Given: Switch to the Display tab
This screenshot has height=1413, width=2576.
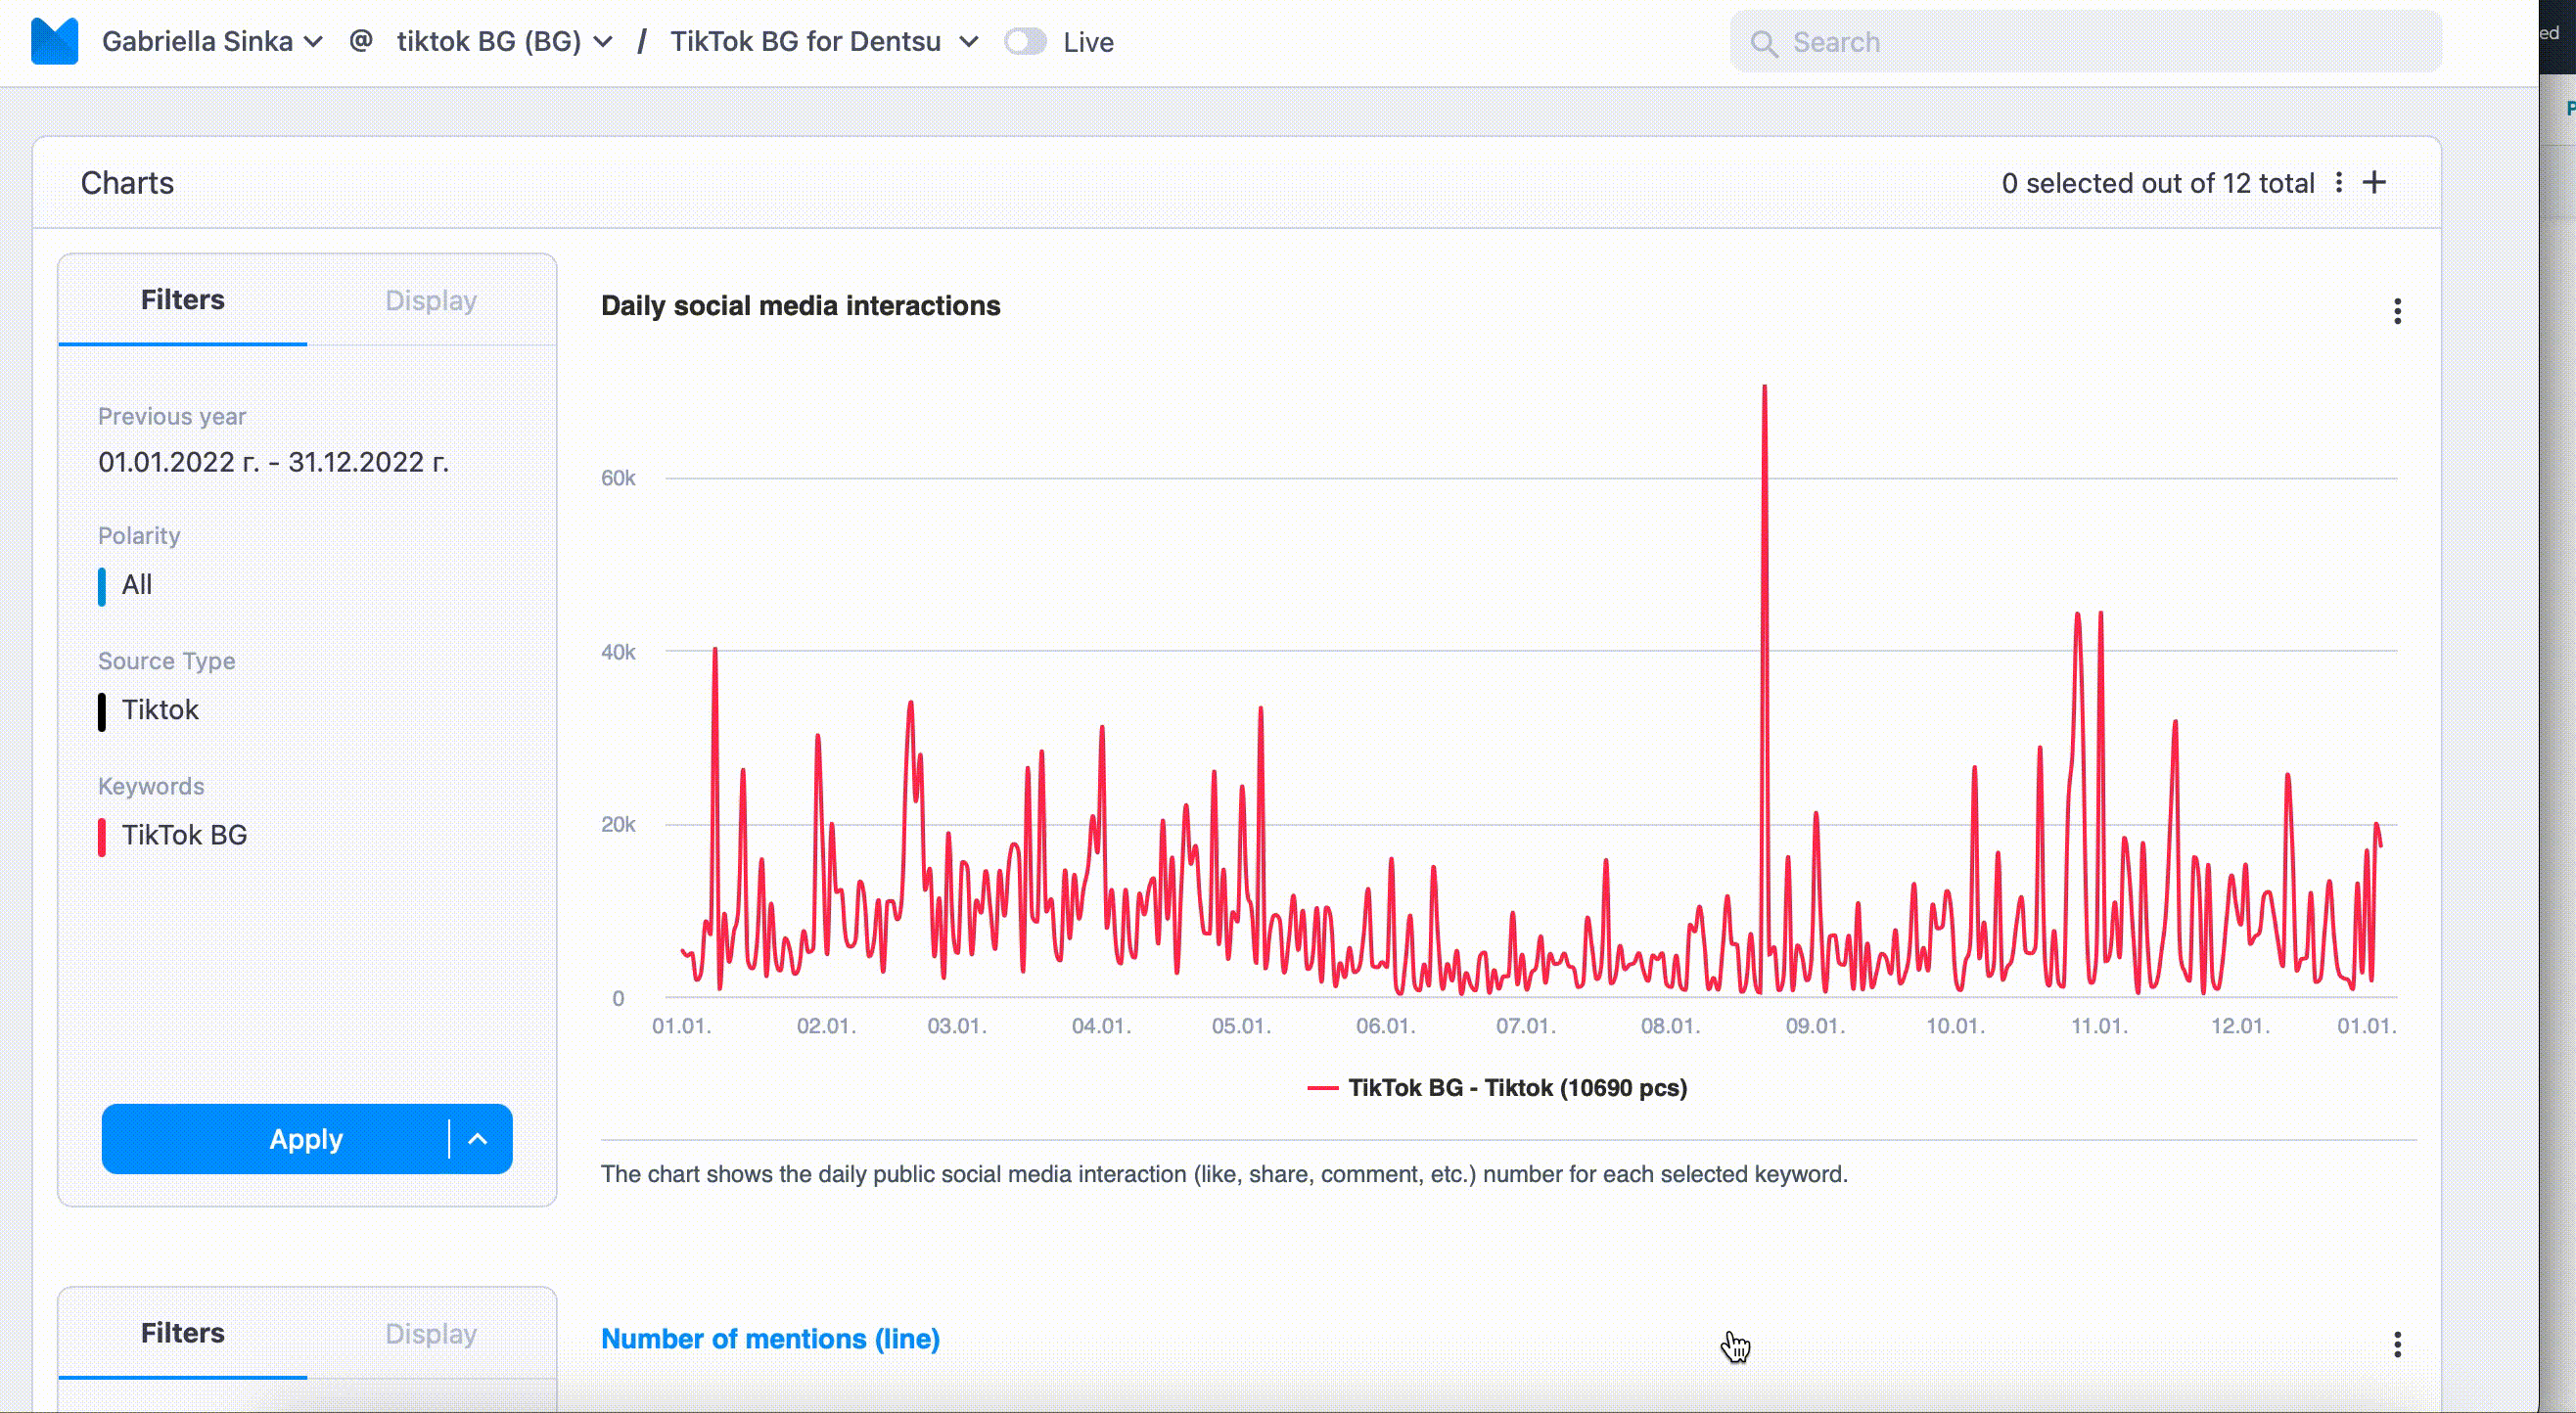Looking at the screenshot, I should [430, 300].
